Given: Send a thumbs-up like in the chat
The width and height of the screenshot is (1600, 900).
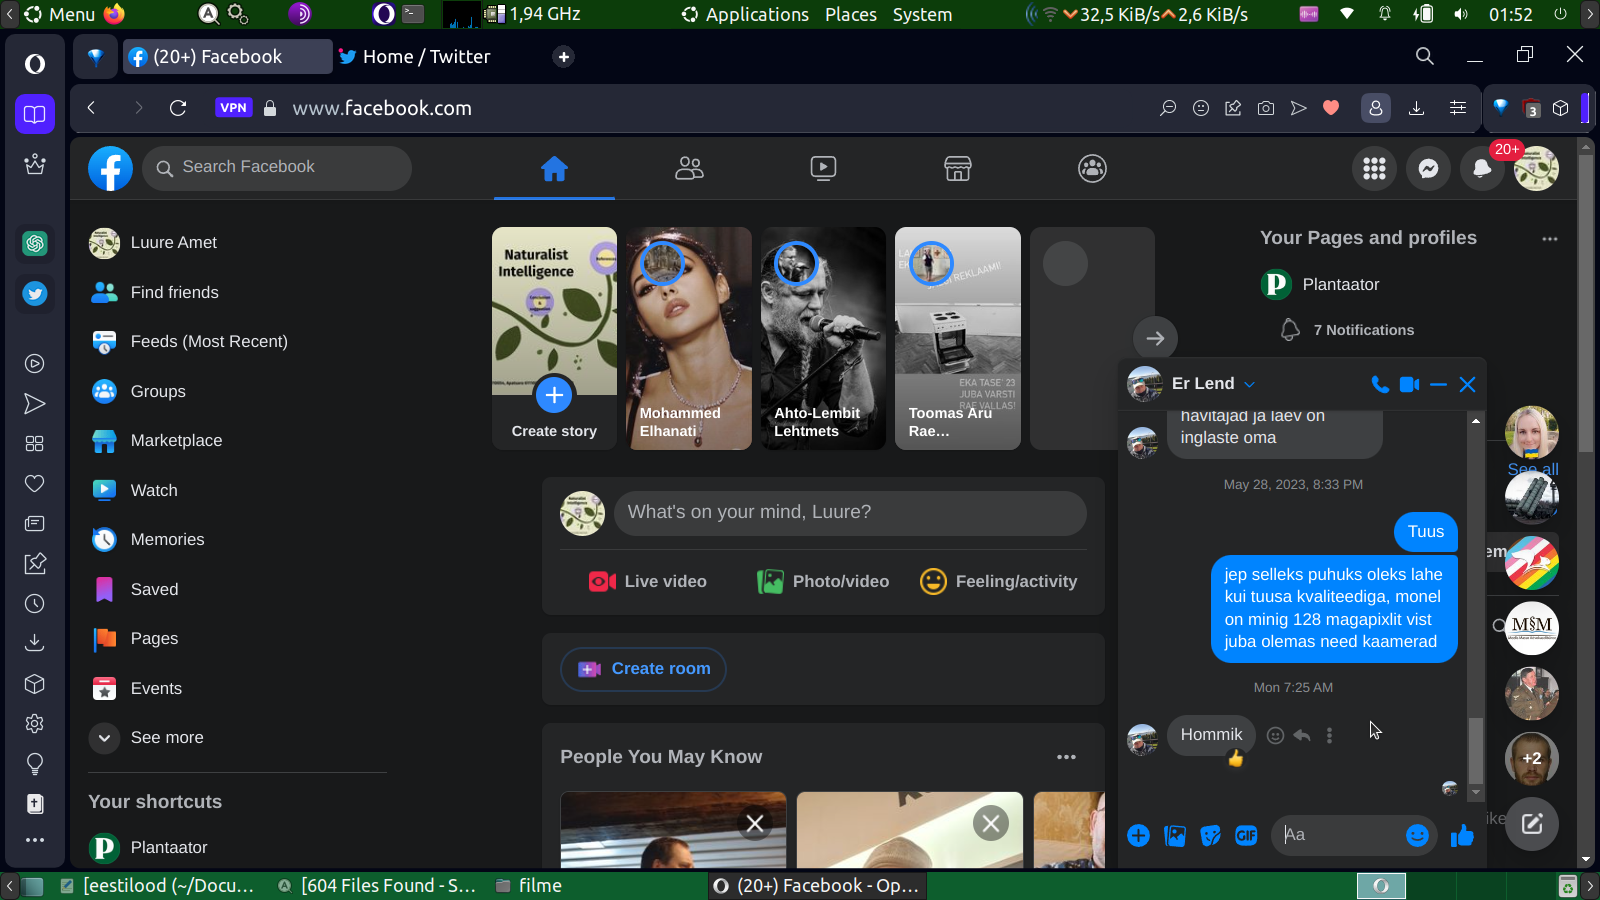Looking at the screenshot, I should [1462, 835].
